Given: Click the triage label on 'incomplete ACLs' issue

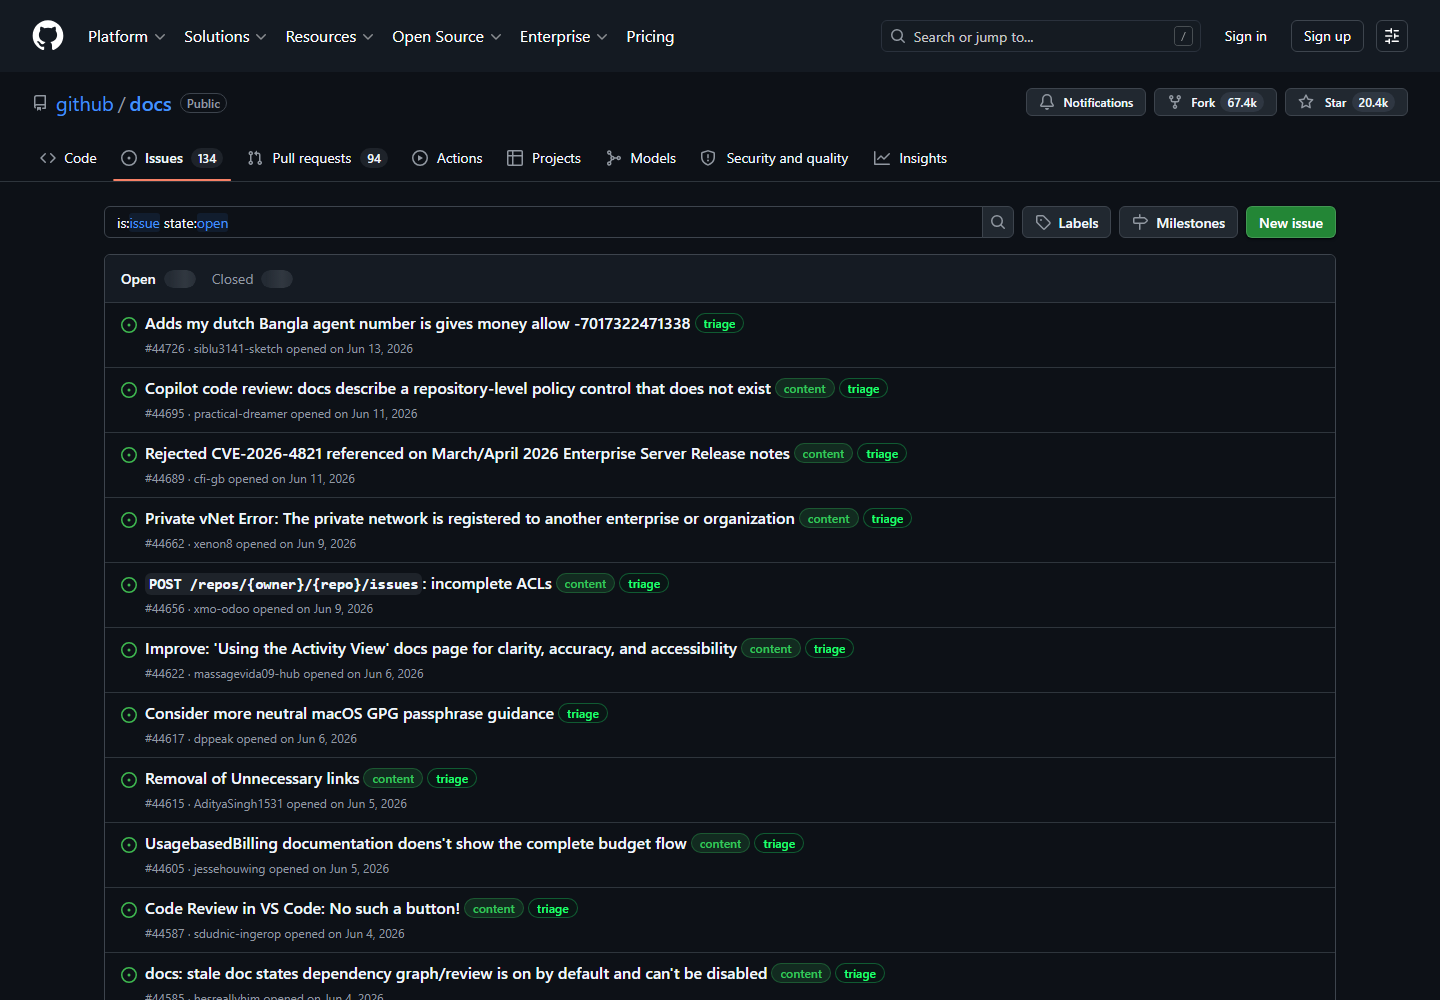Looking at the screenshot, I should point(644,584).
